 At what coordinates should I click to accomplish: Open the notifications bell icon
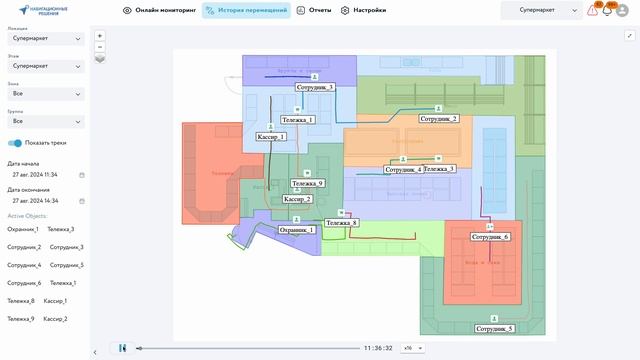607,10
